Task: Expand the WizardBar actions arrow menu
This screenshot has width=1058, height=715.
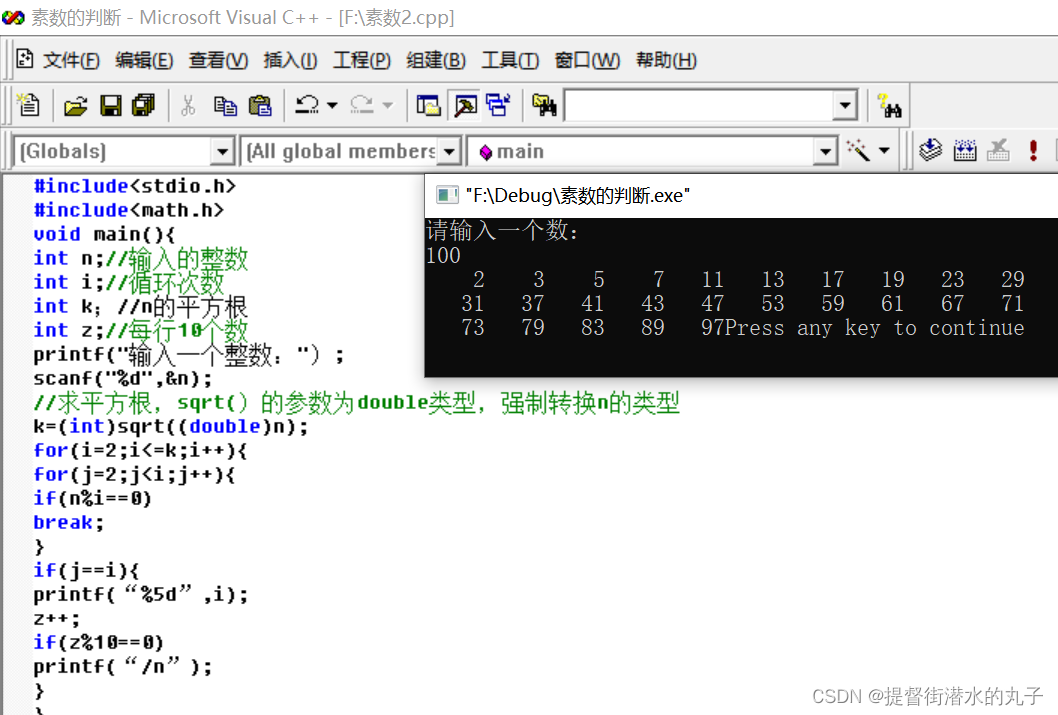Action: coord(885,150)
